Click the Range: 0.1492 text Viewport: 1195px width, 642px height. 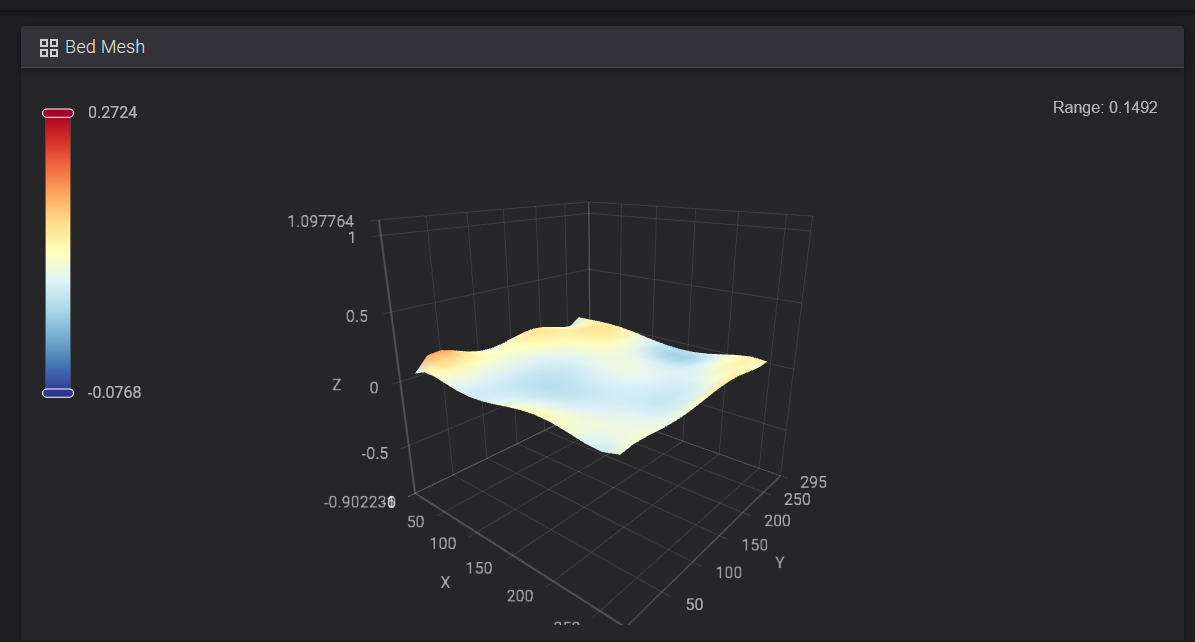(1105, 108)
